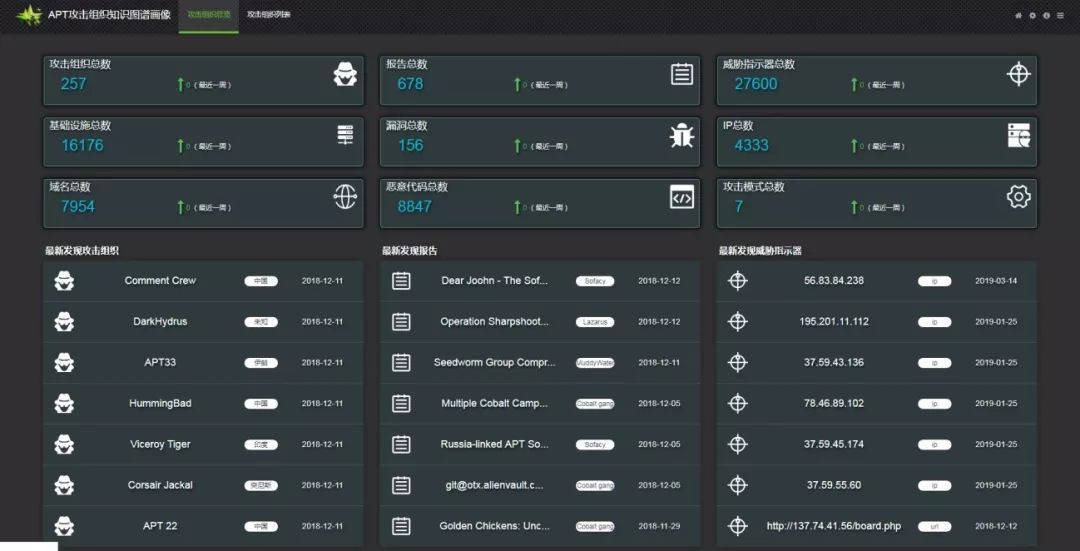Click the home icon in the top bar
Image resolution: width=1080 pixels, height=551 pixels.
[x=1018, y=16]
